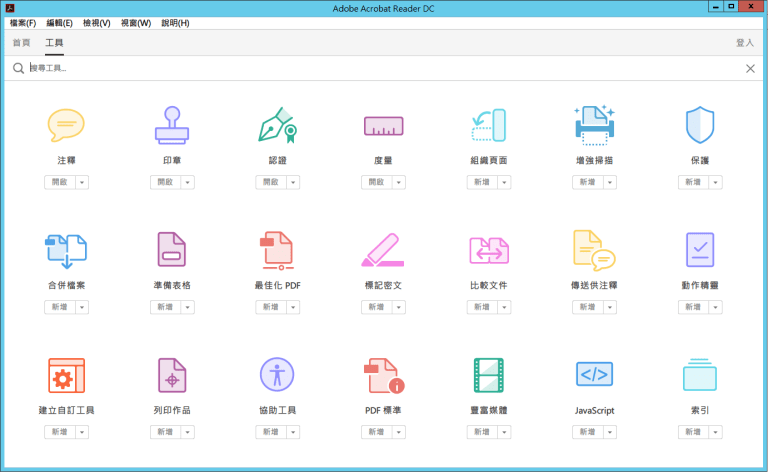Click the 增強掃描 label text
768x473 pixels.
pyautogui.click(x=594, y=160)
